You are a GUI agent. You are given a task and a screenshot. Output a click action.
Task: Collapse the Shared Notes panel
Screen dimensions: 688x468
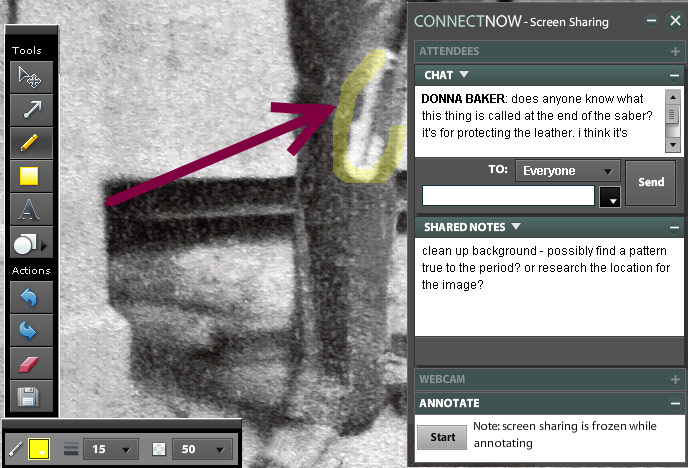pos(676,226)
